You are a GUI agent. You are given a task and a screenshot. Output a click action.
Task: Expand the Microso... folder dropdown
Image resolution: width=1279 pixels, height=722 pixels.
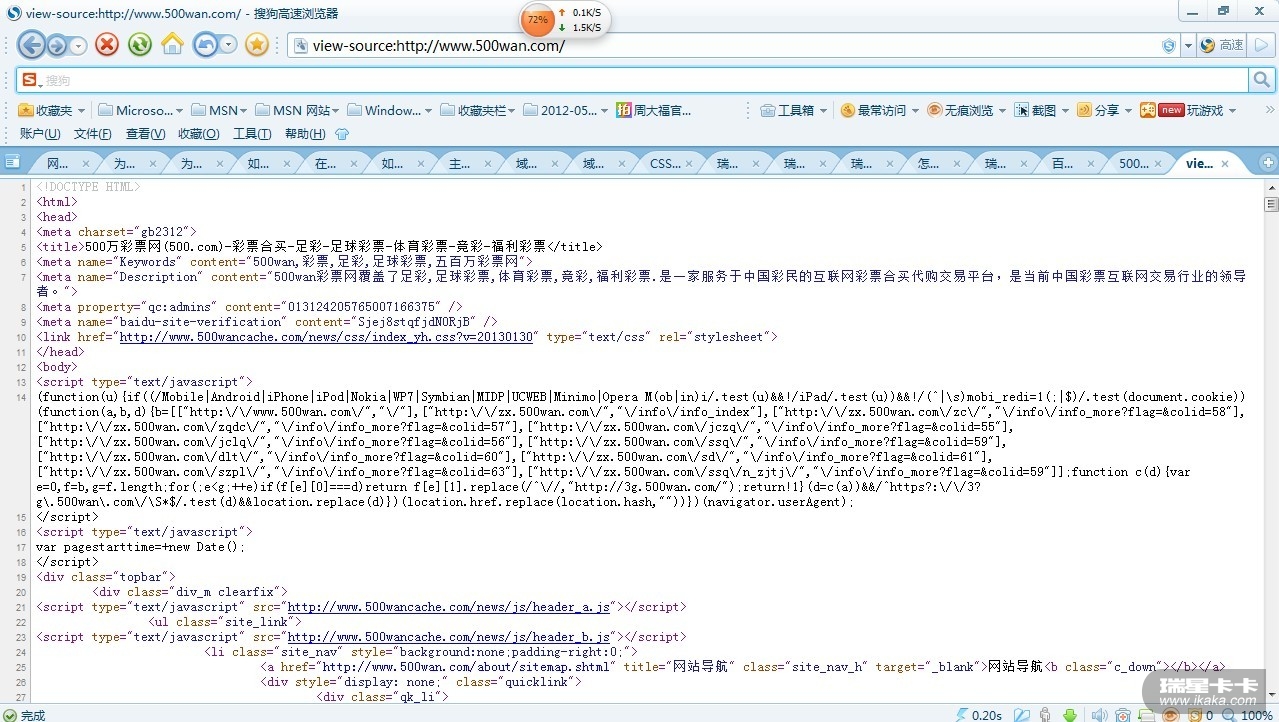click(x=179, y=111)
